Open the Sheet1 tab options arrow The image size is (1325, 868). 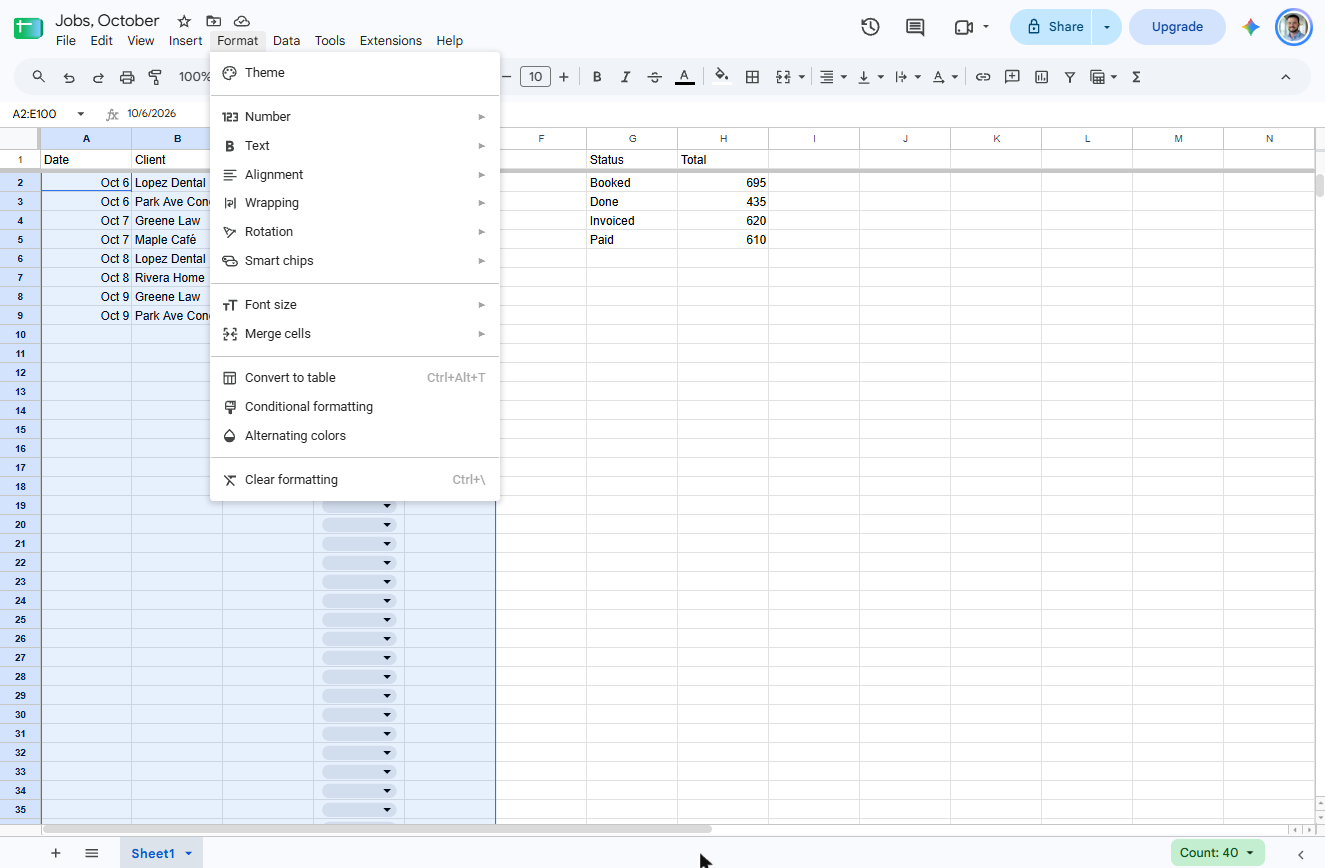188,853
